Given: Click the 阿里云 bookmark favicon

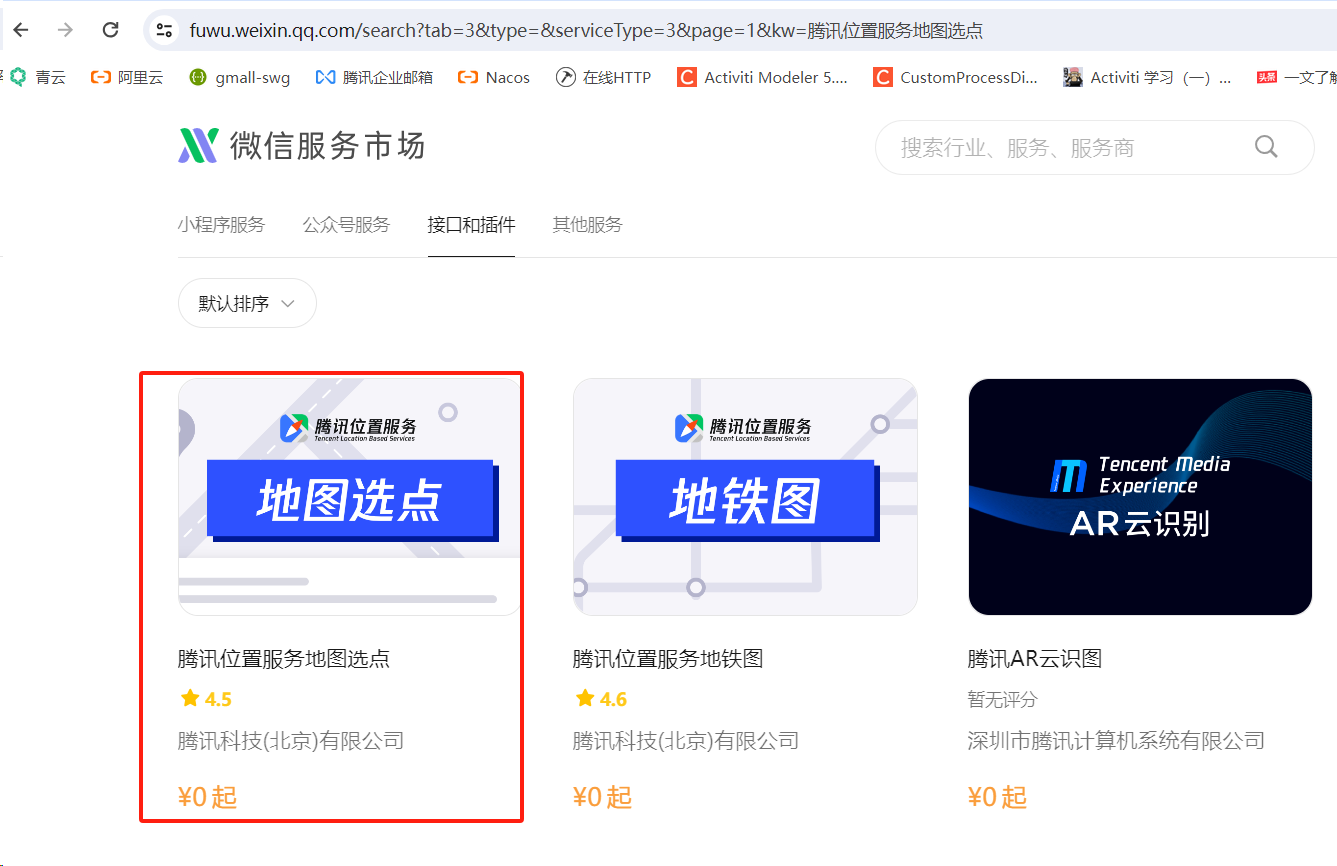Looking at the screenshot, I should pos(99,77).
